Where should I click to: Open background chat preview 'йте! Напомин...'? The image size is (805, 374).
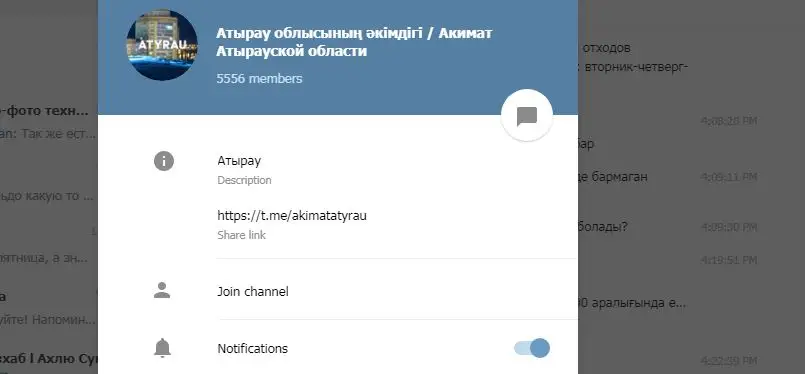pyautogui.click(x=48, y=320)
